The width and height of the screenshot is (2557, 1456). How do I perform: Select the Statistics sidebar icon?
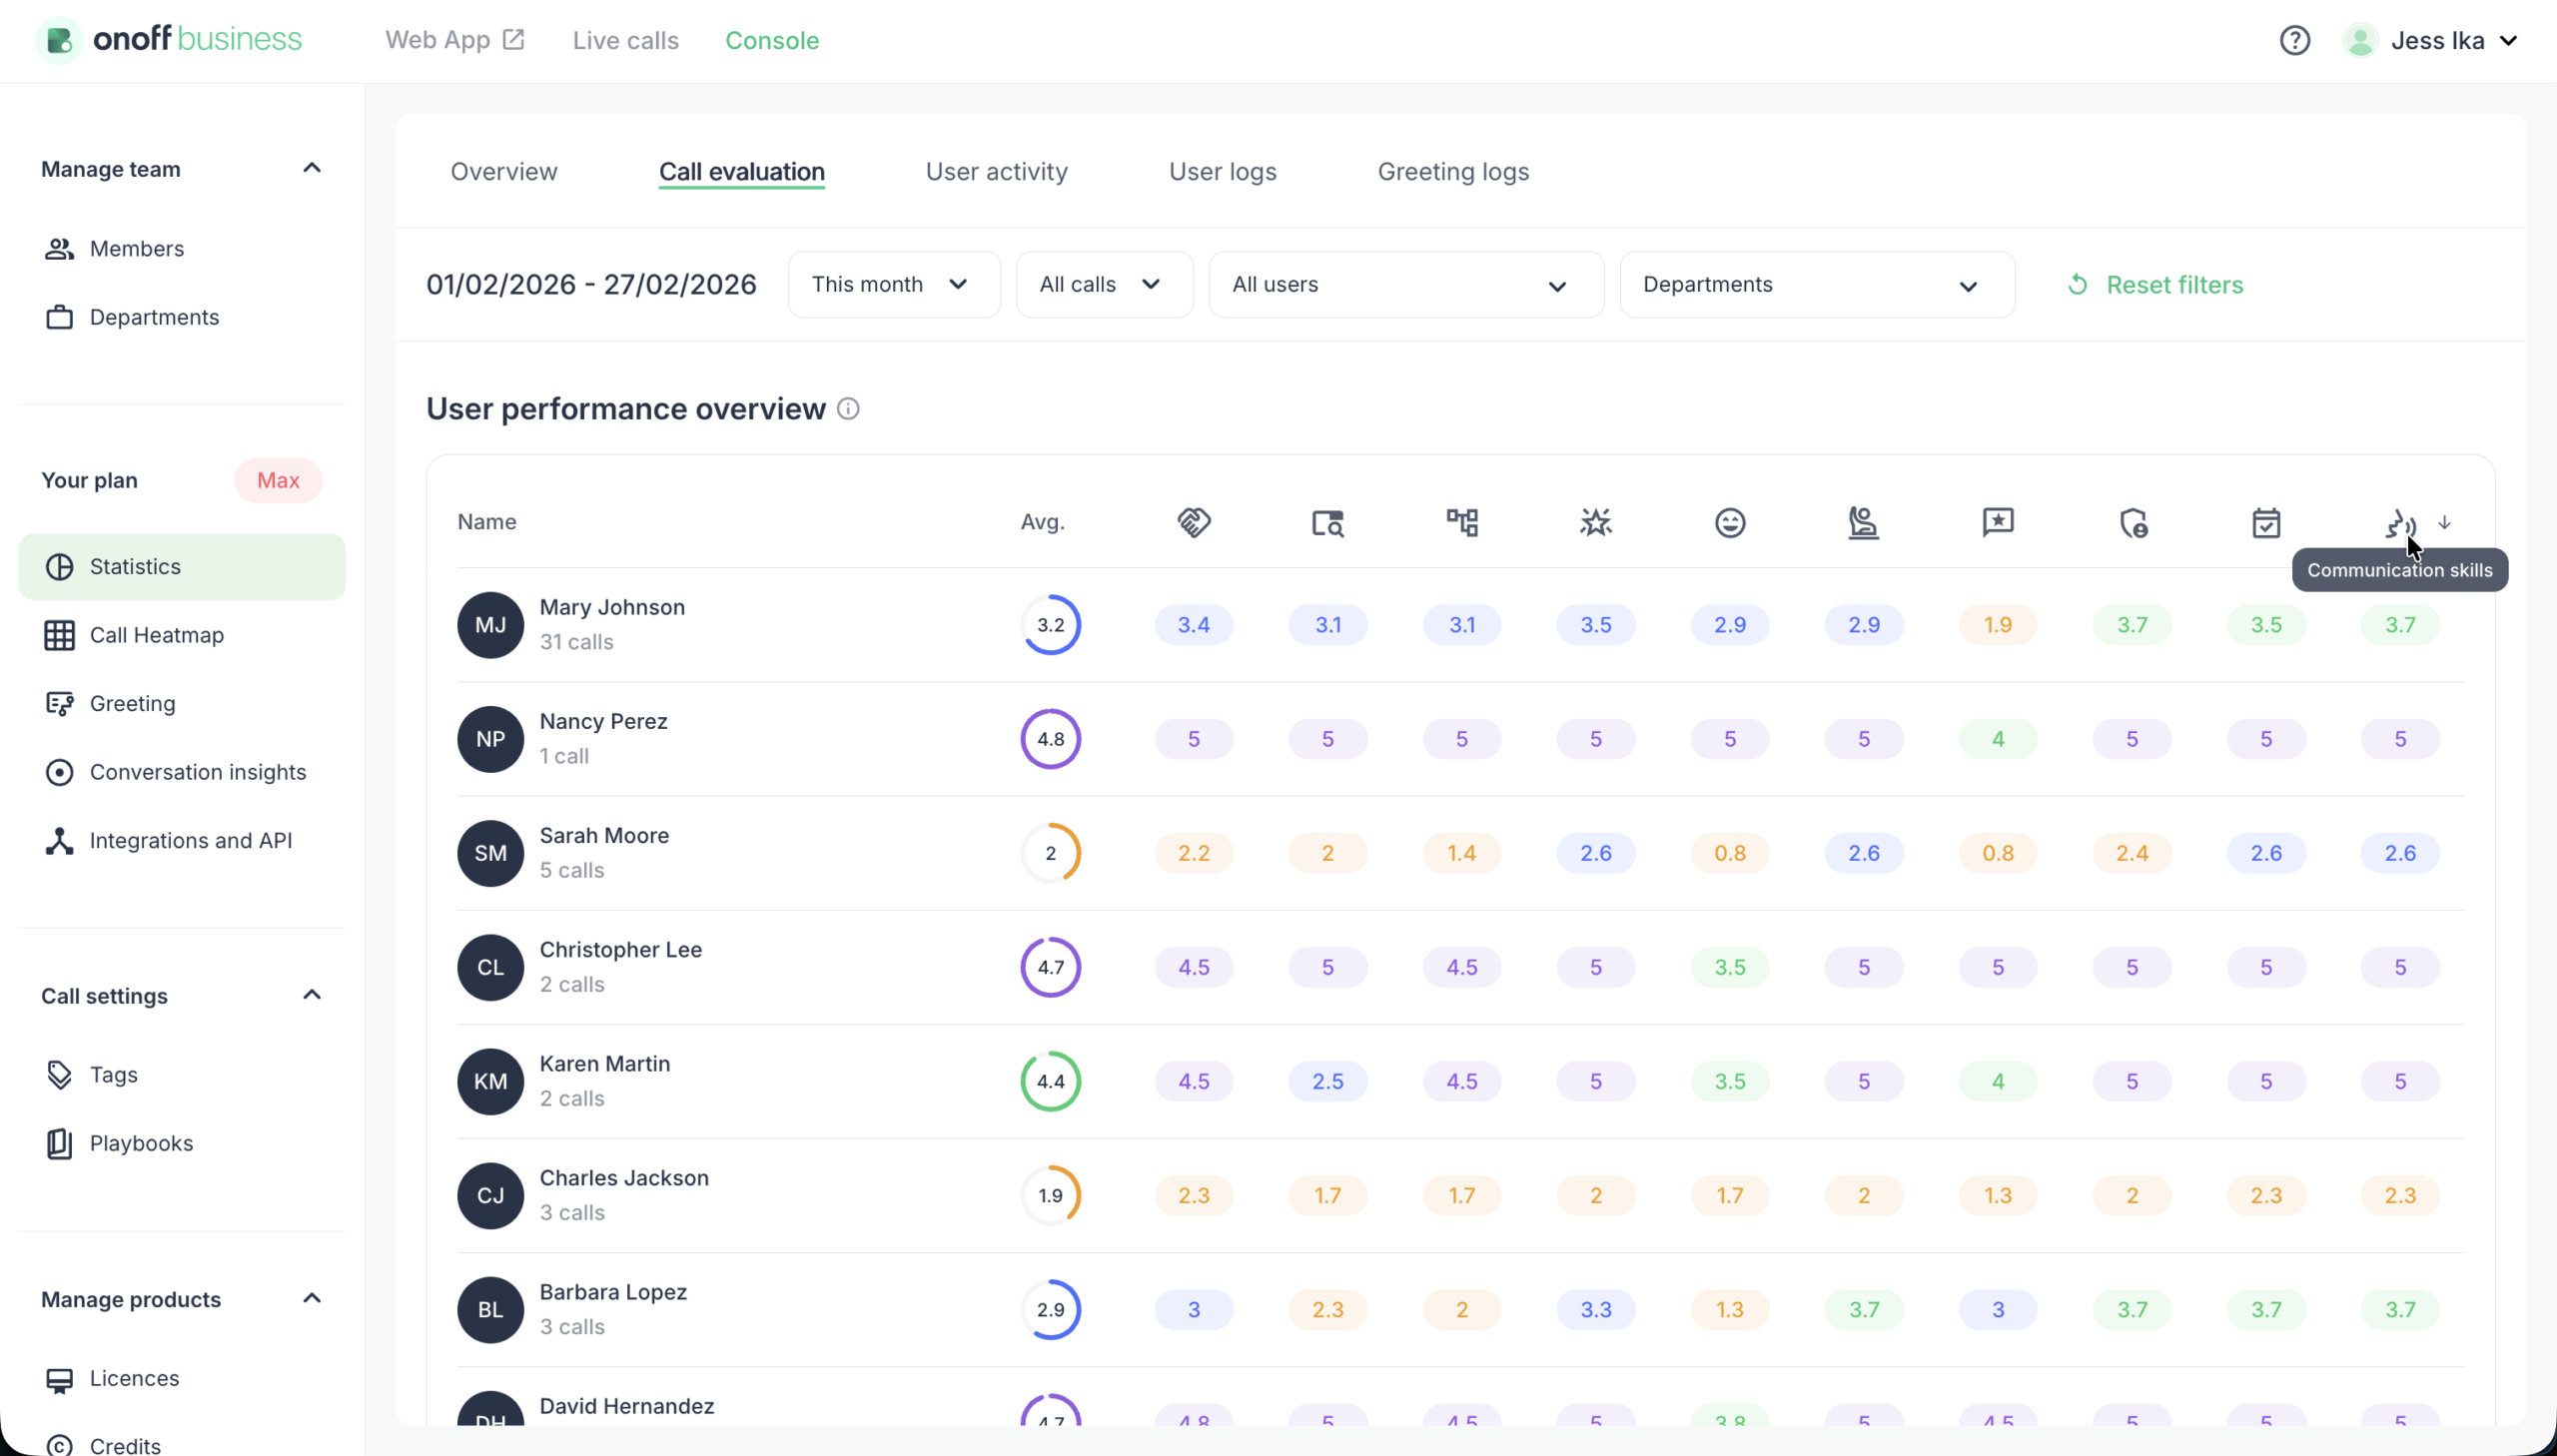click(x=59, y=566)
